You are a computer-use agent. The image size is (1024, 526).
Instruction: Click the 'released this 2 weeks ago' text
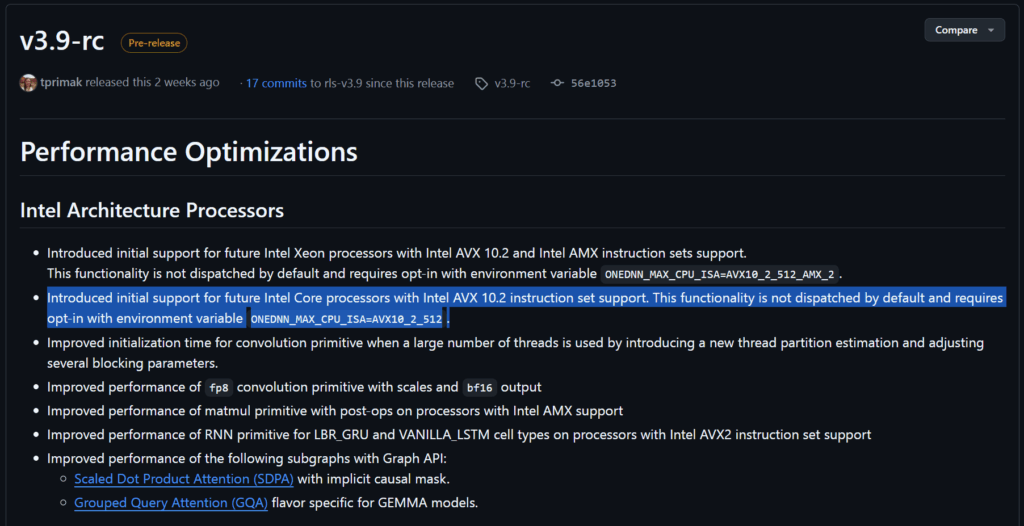153,83
